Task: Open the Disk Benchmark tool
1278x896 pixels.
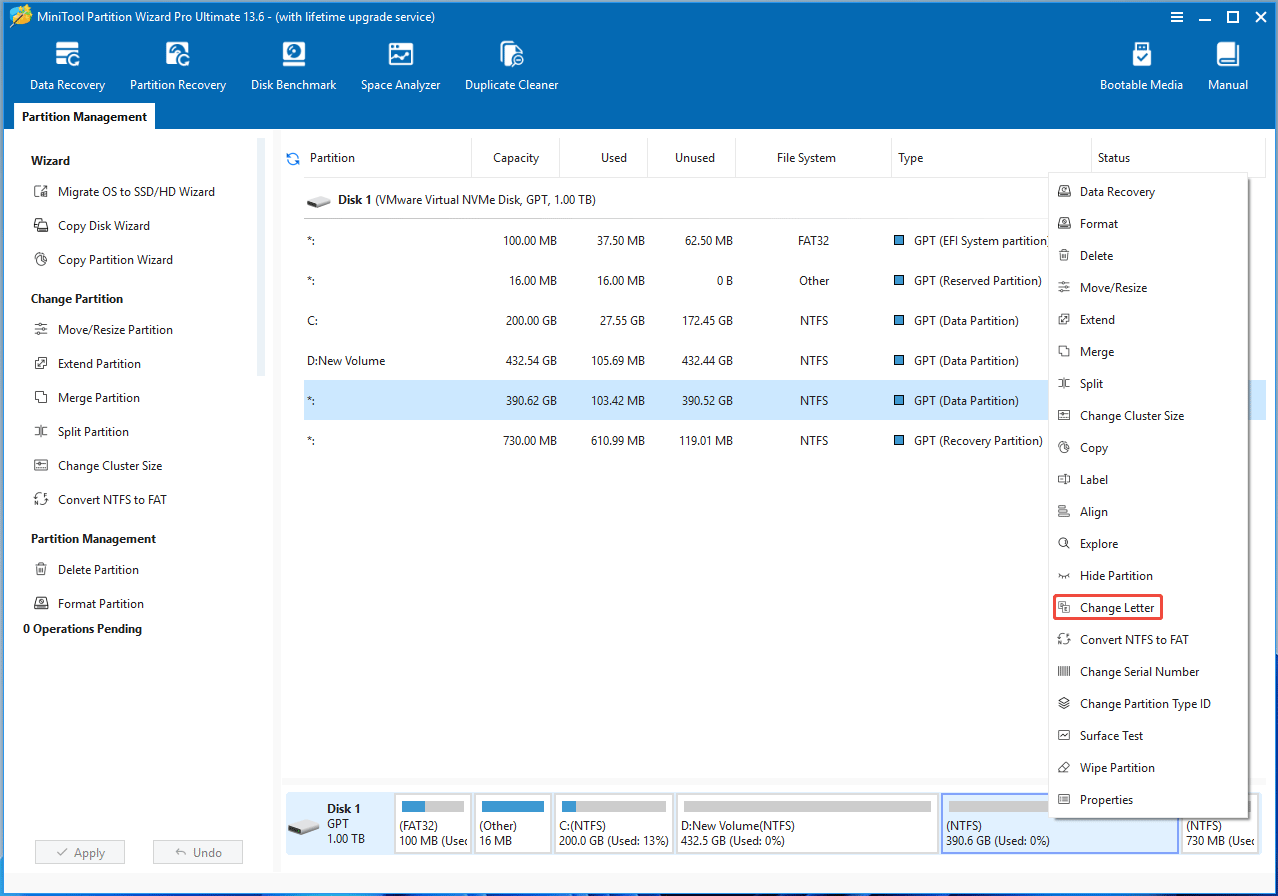Action: (x=293, y=67)
